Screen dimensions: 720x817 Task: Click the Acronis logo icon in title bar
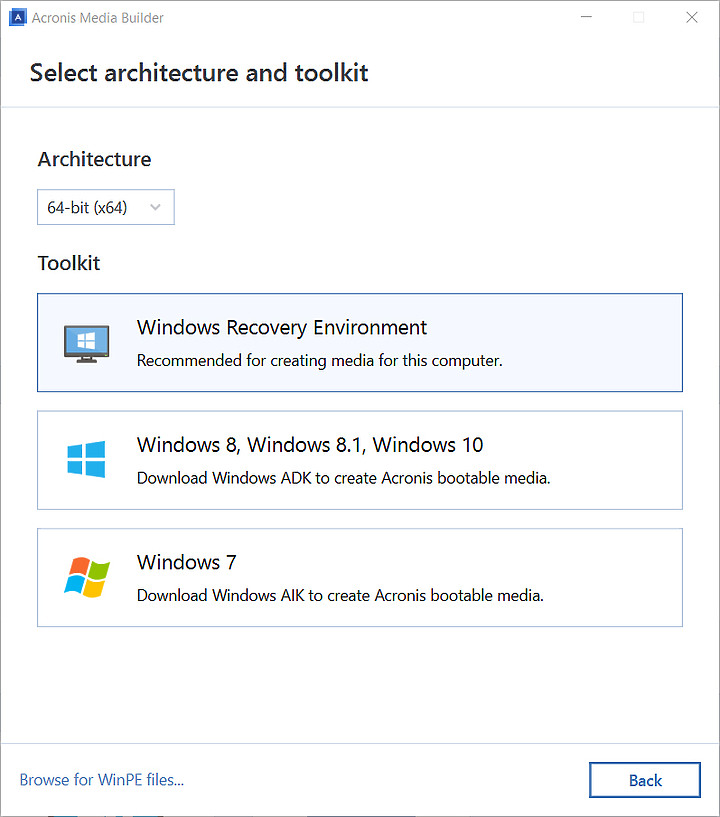point(17,17)
